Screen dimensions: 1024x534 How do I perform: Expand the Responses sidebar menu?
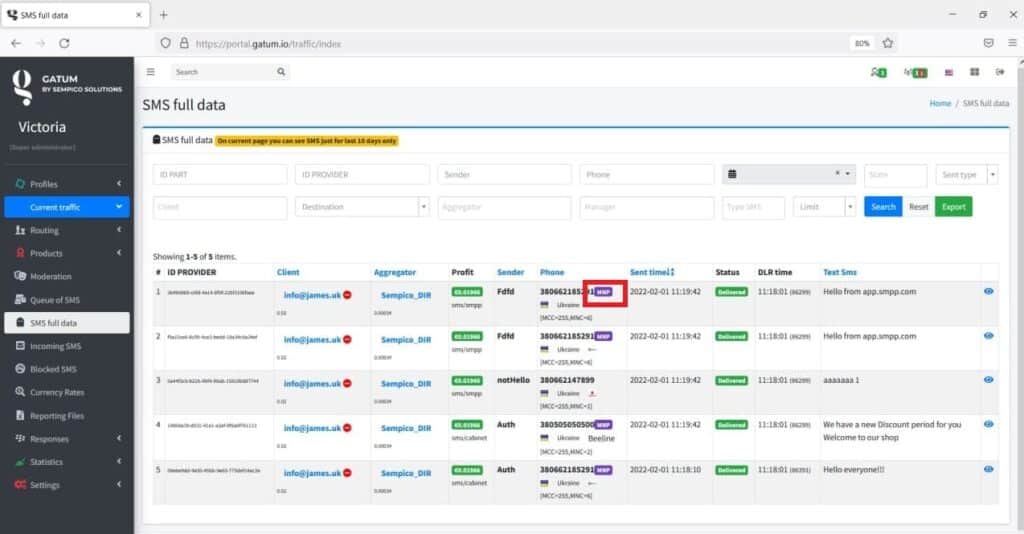click(67, 439)
